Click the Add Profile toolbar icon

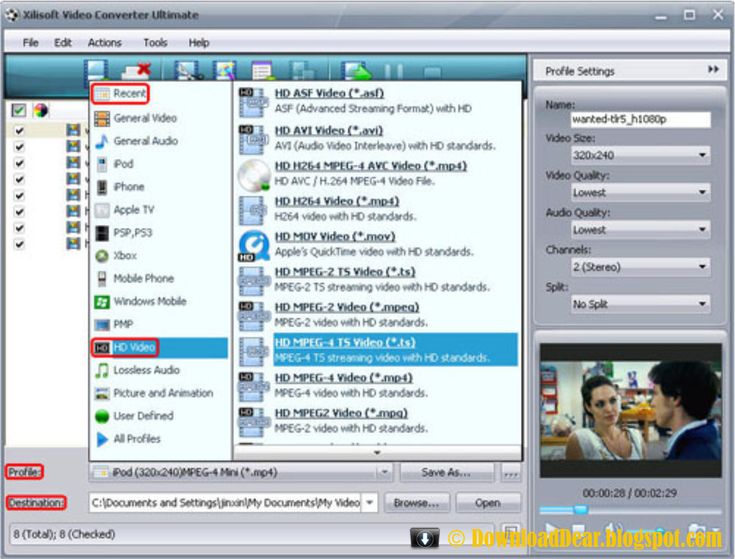[262, 70]
